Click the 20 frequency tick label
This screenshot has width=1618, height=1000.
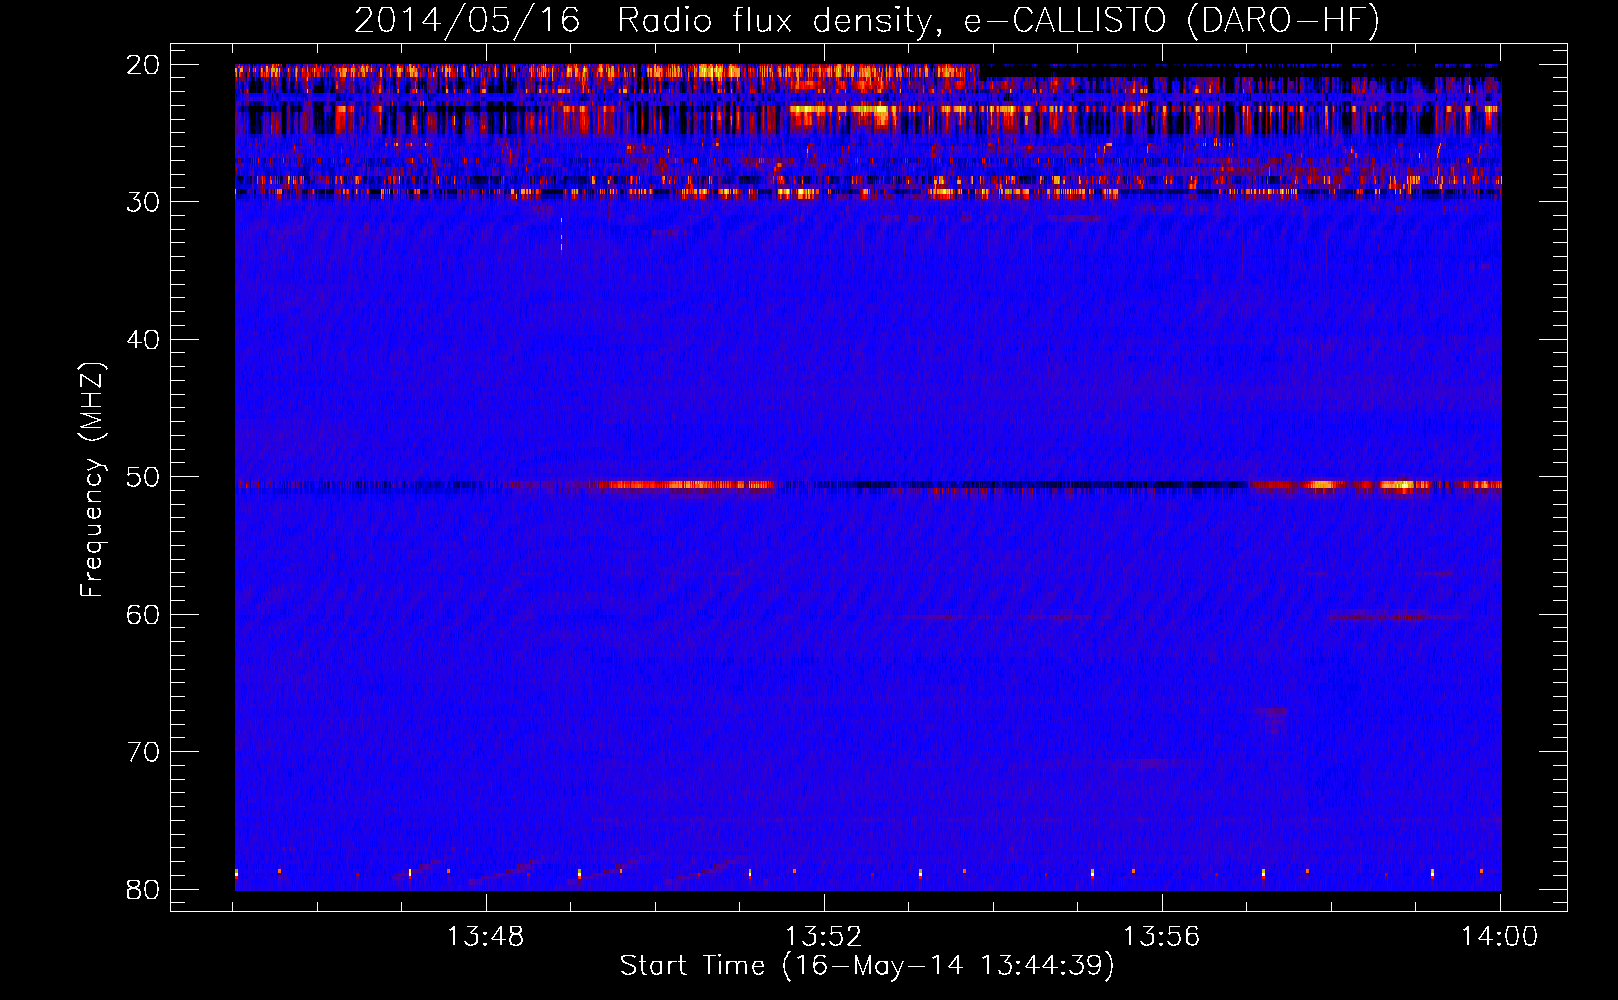coord(143,65)
